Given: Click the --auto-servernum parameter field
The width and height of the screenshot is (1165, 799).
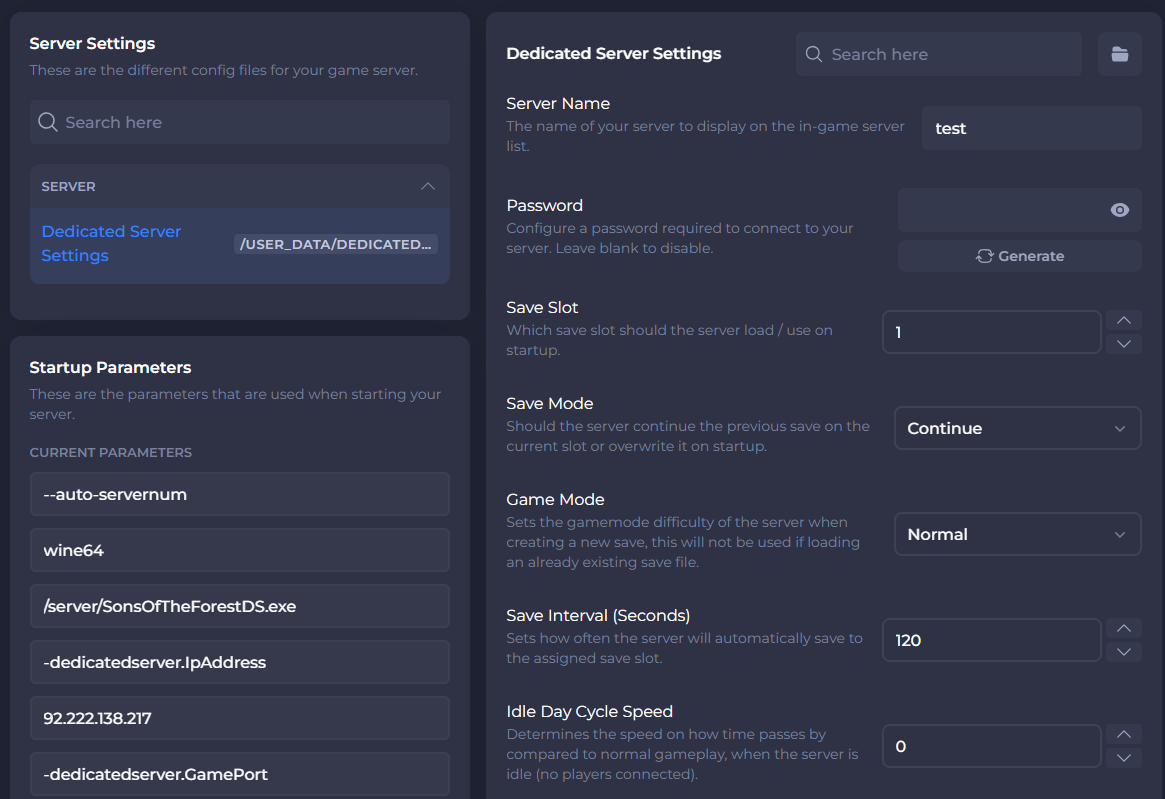Looking at the screenshot, I should 239,494.
